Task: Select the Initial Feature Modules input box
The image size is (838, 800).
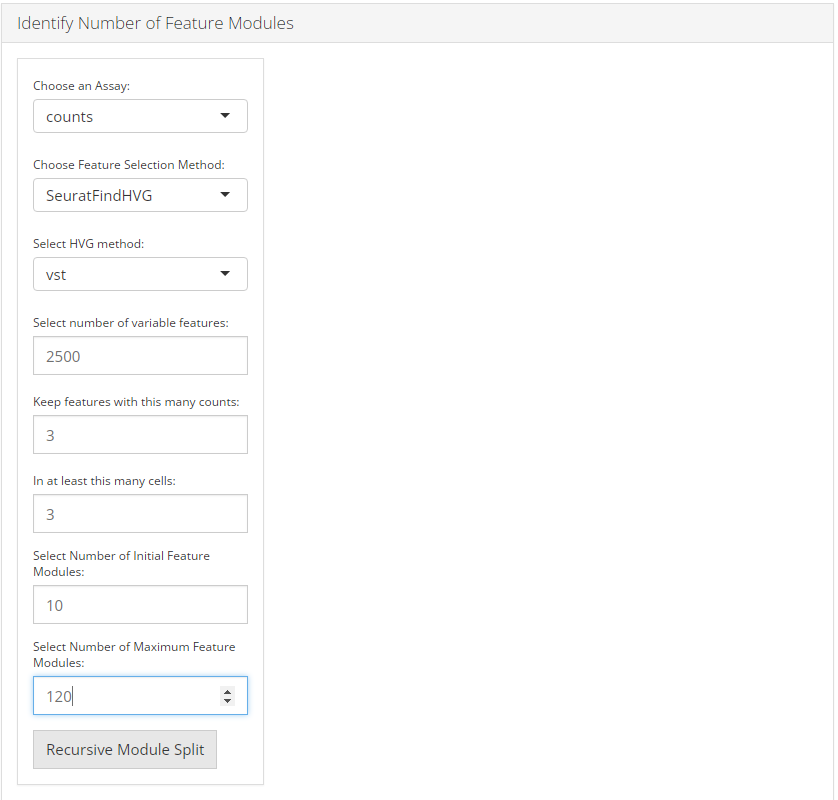Action: click(x=140, y=605)
